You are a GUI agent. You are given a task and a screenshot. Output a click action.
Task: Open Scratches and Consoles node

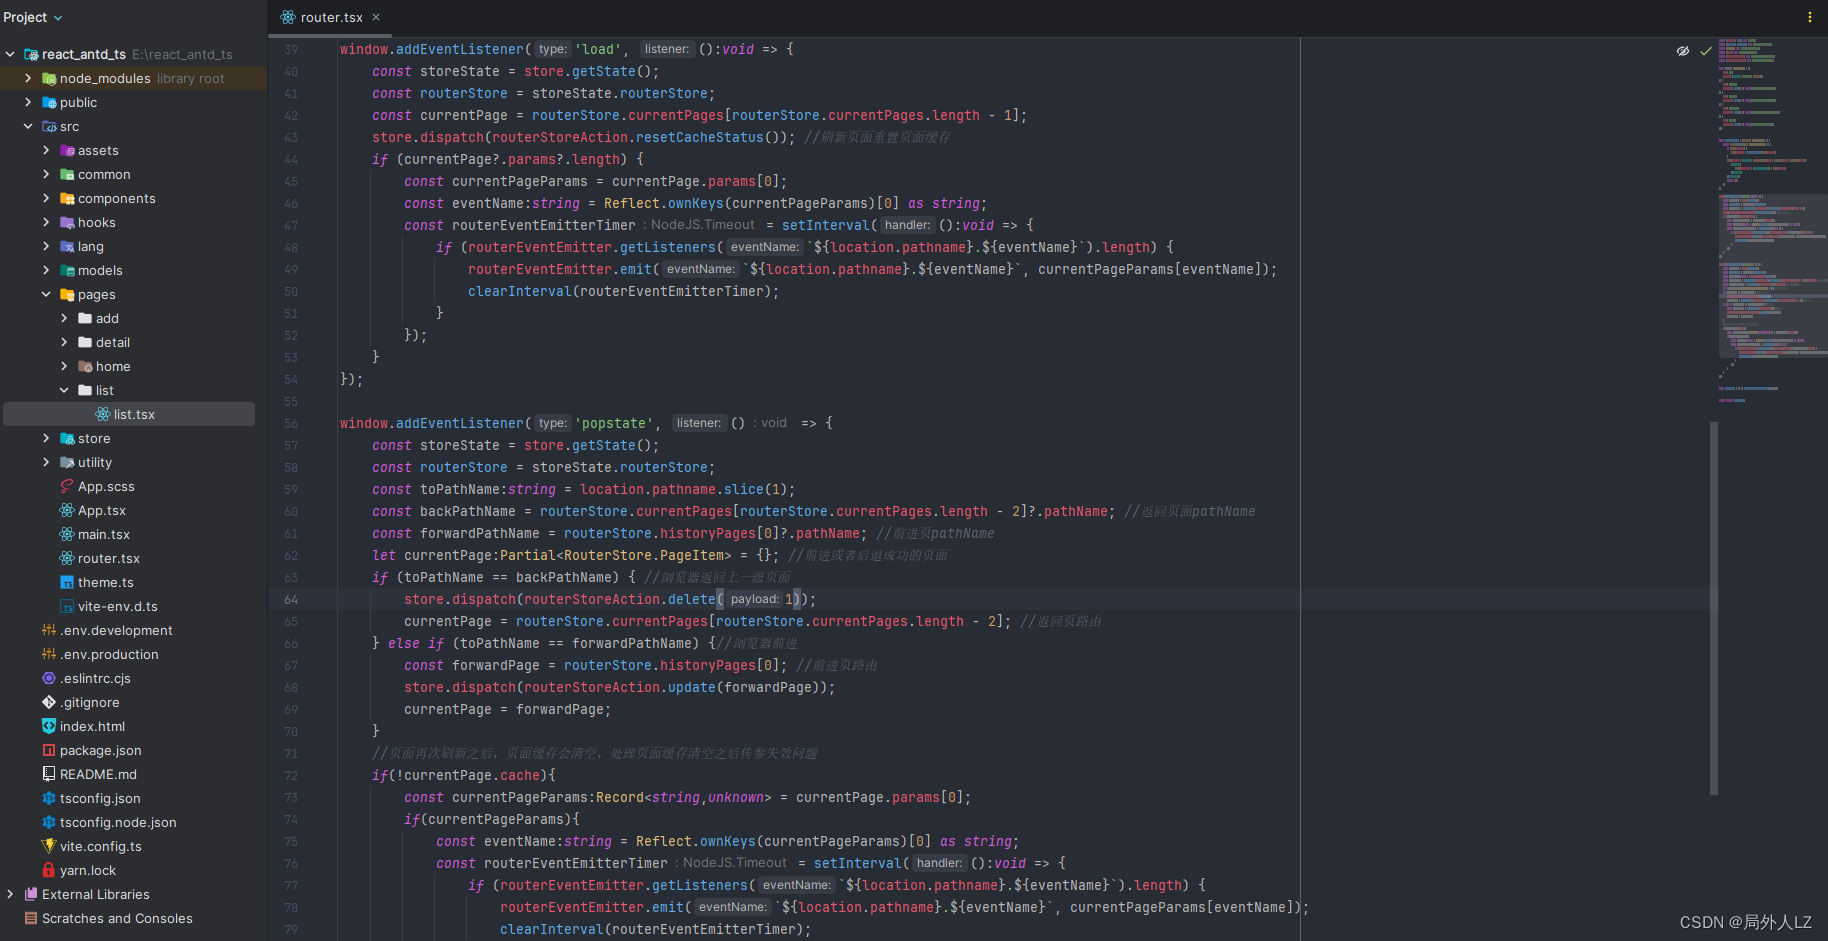pyautogui.click(x=117, y=918)
